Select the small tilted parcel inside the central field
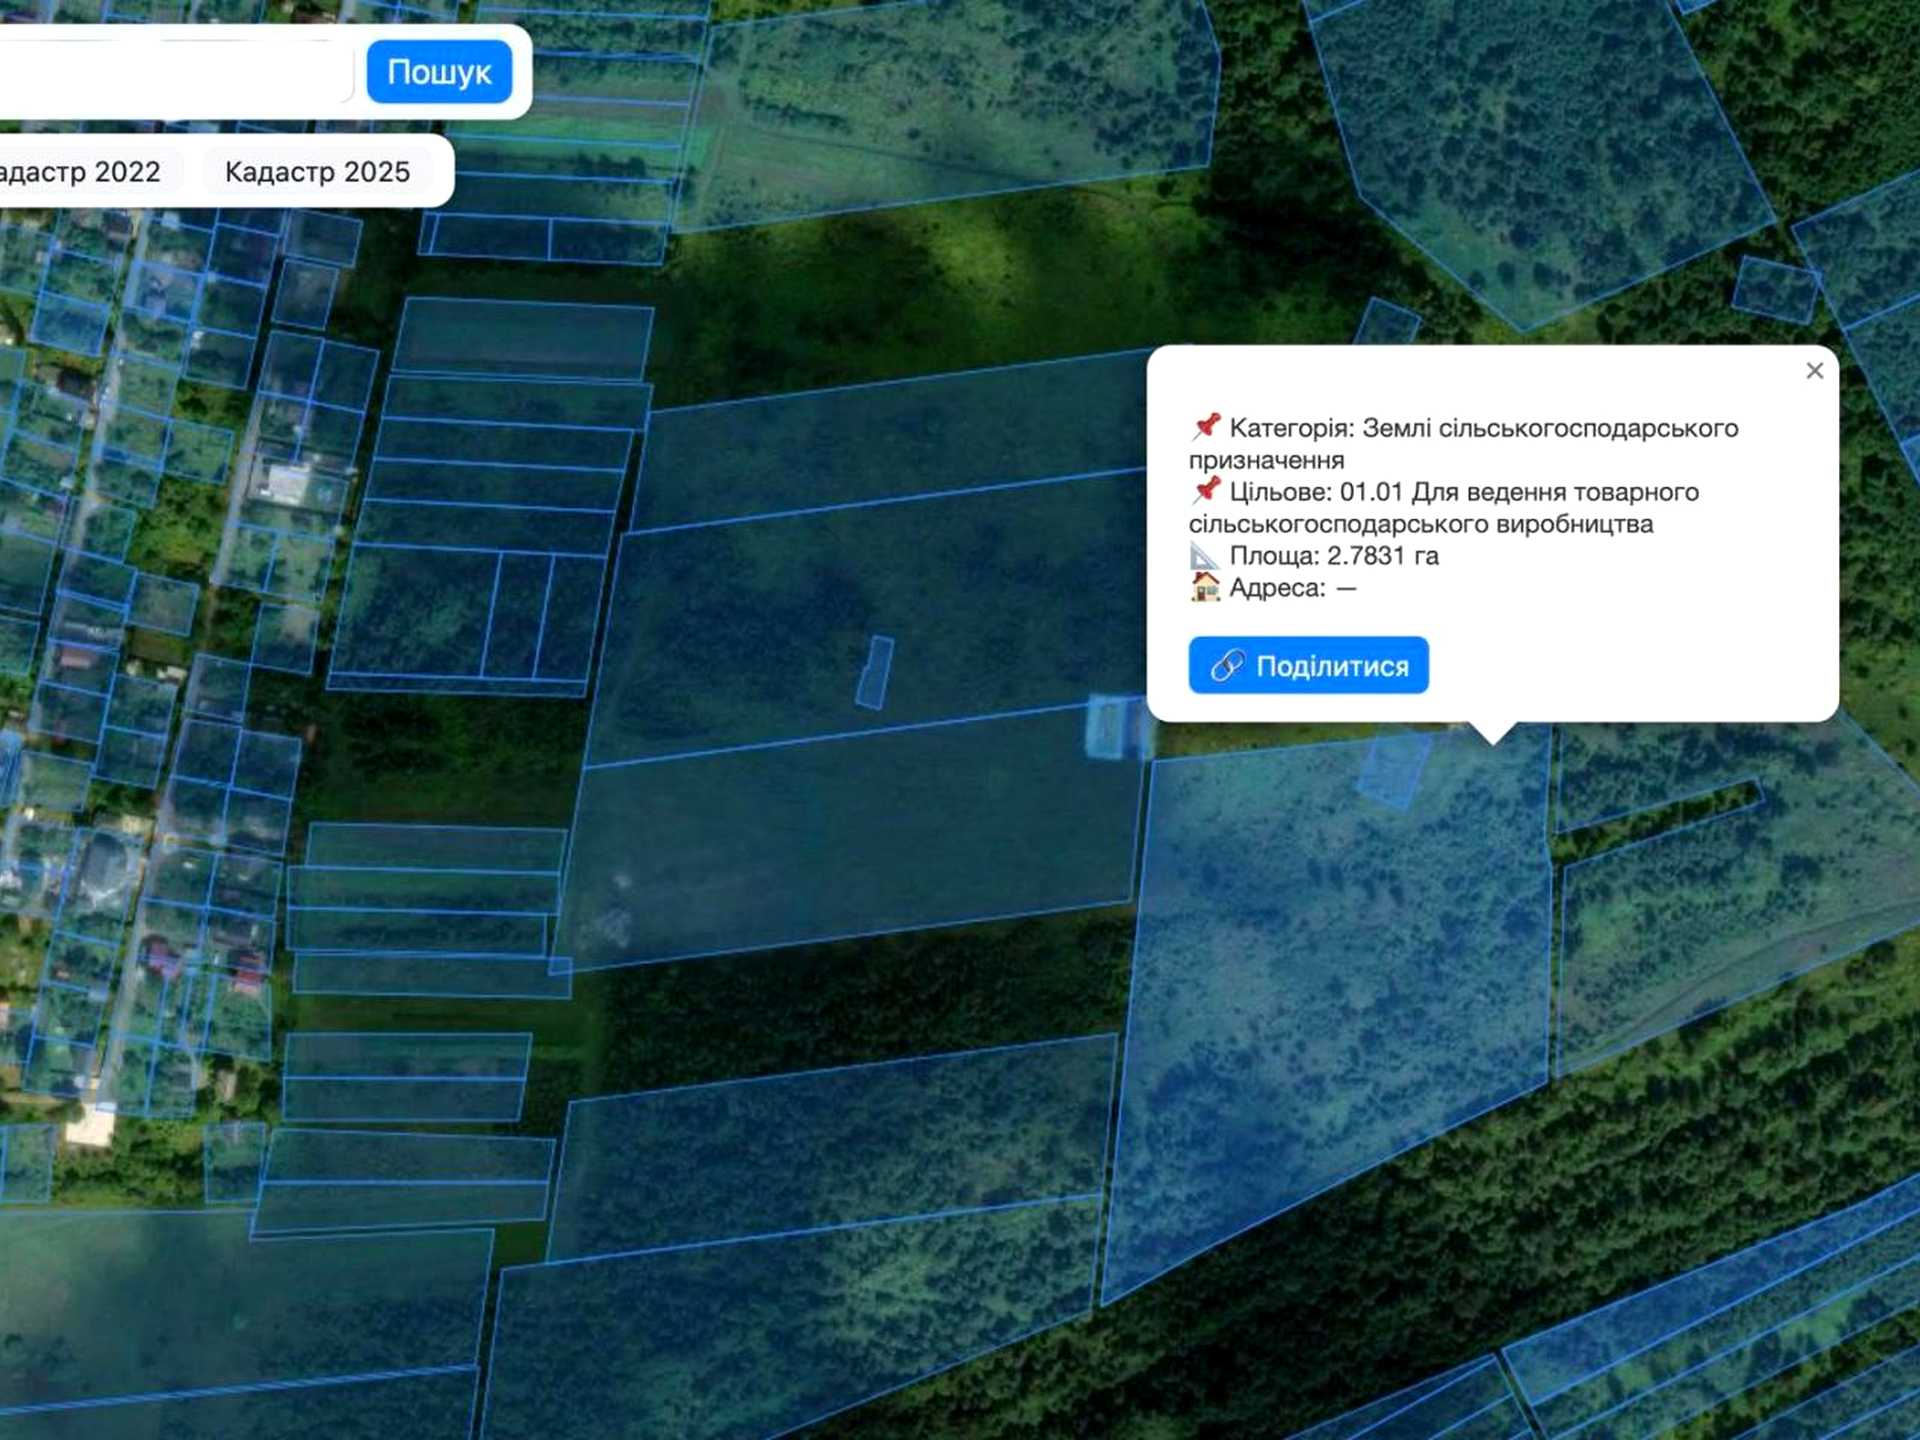 875,673
